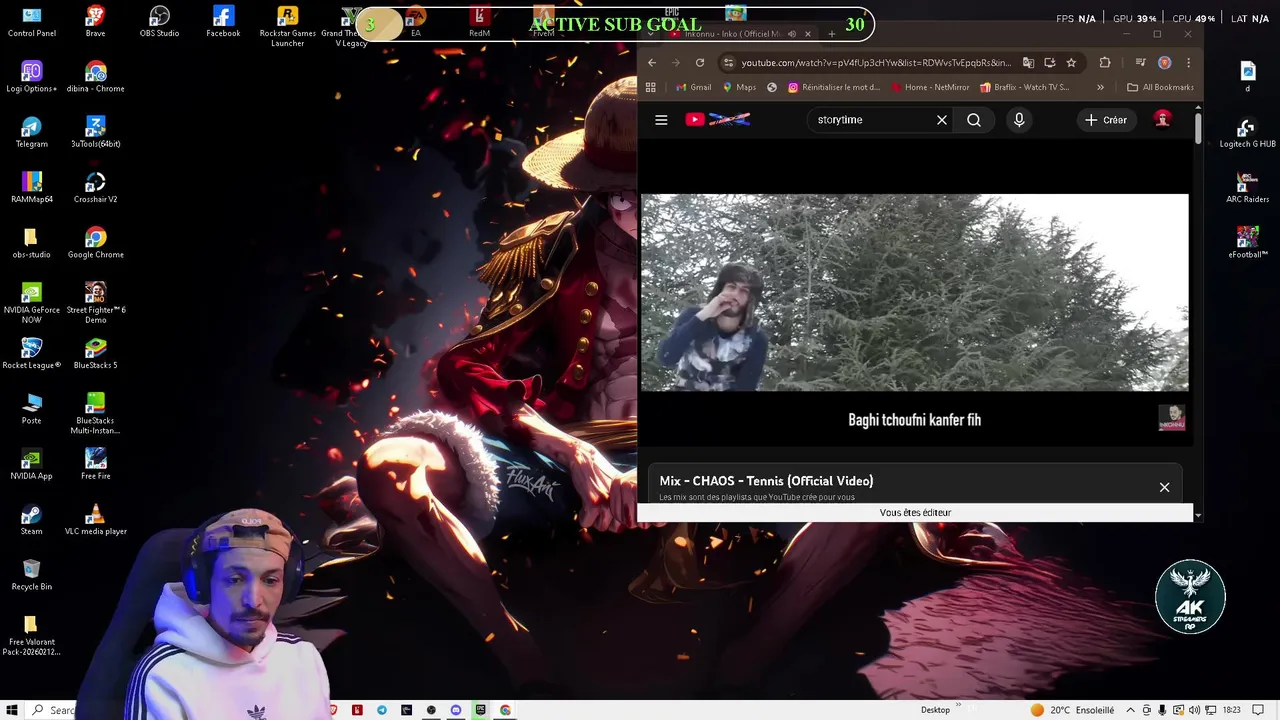Open VLC media player shortcut
1280x720 pixels.
tap(95, 519)
